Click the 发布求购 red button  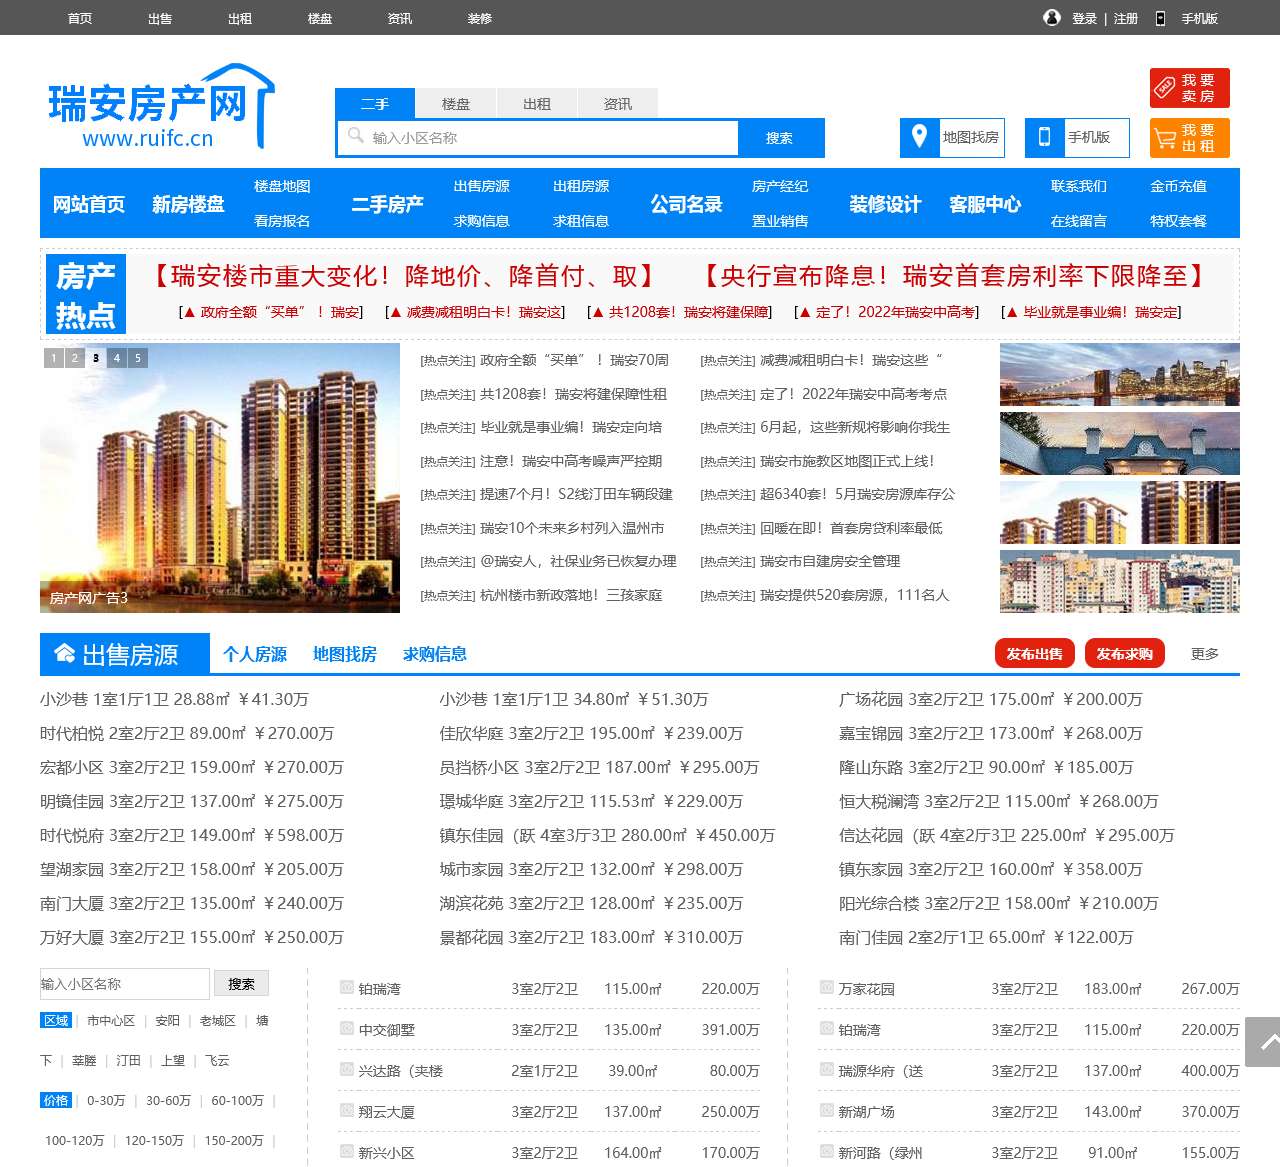(1125, 653)
